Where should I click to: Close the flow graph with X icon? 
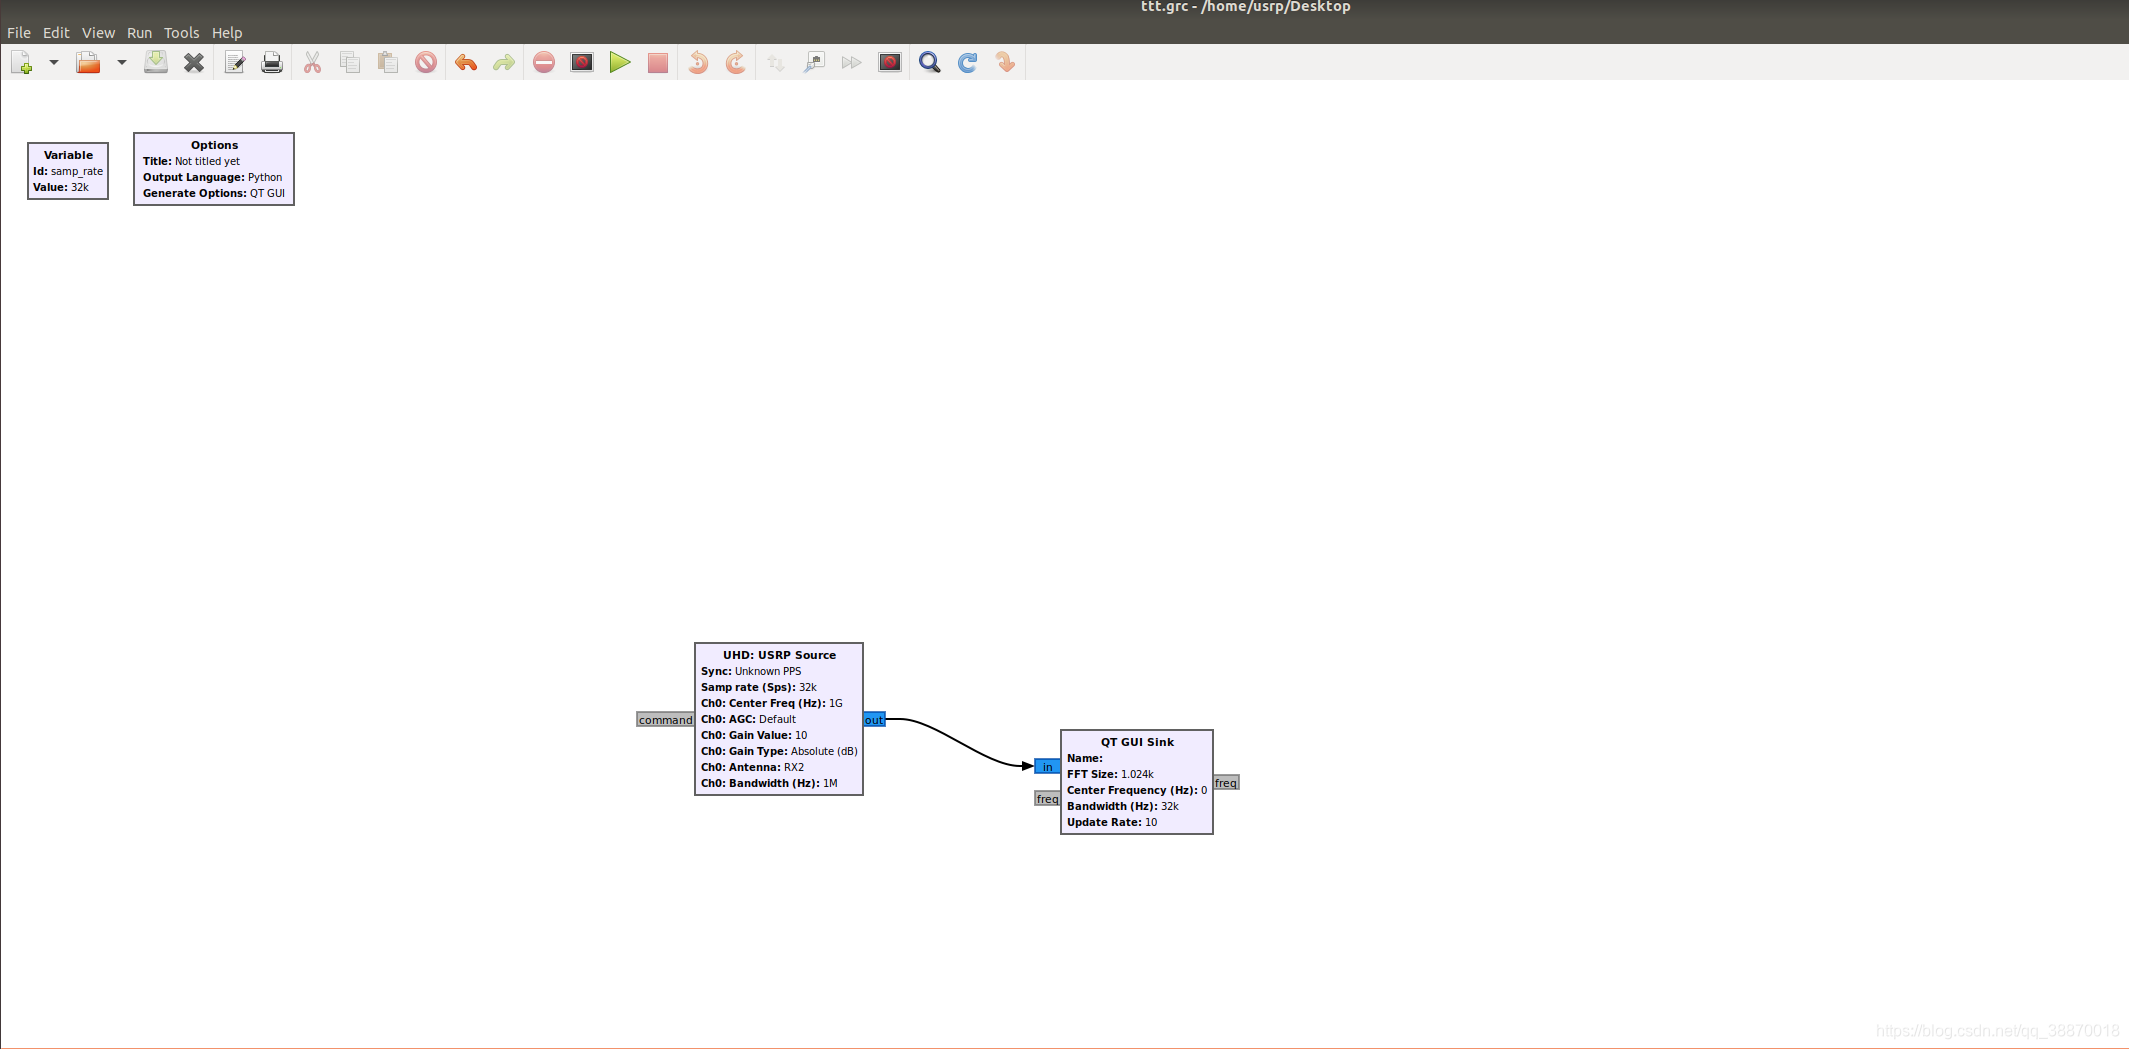click(x=194, y=63)
